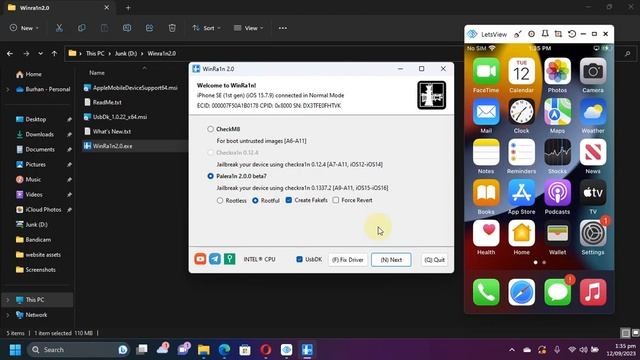Click the YouTube icon in WinRa1n footer

pyautogui.click(x=200, y=259)
